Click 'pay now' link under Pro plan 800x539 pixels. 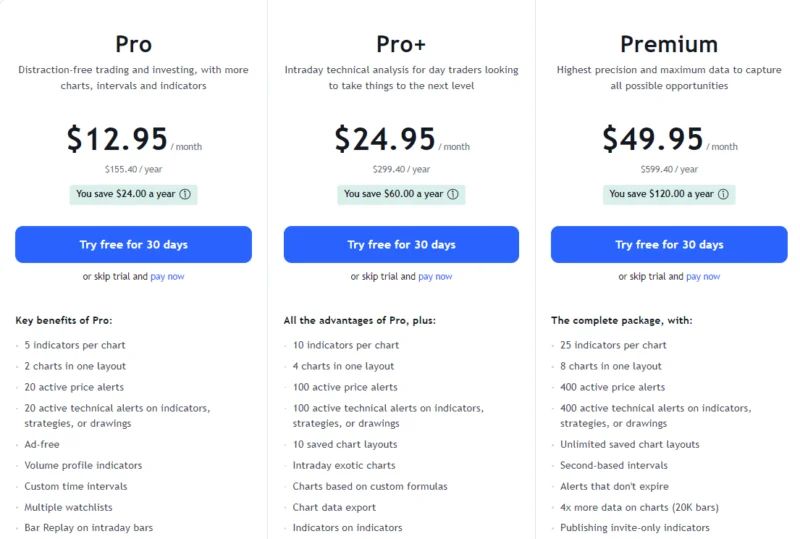[167, 276]
